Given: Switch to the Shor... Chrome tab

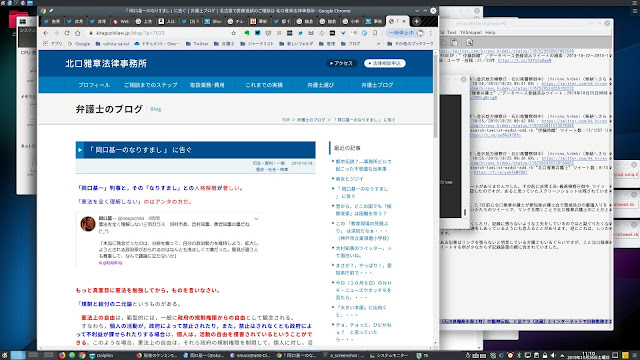Looking at the screenshot, I should (x=213, y=21).
